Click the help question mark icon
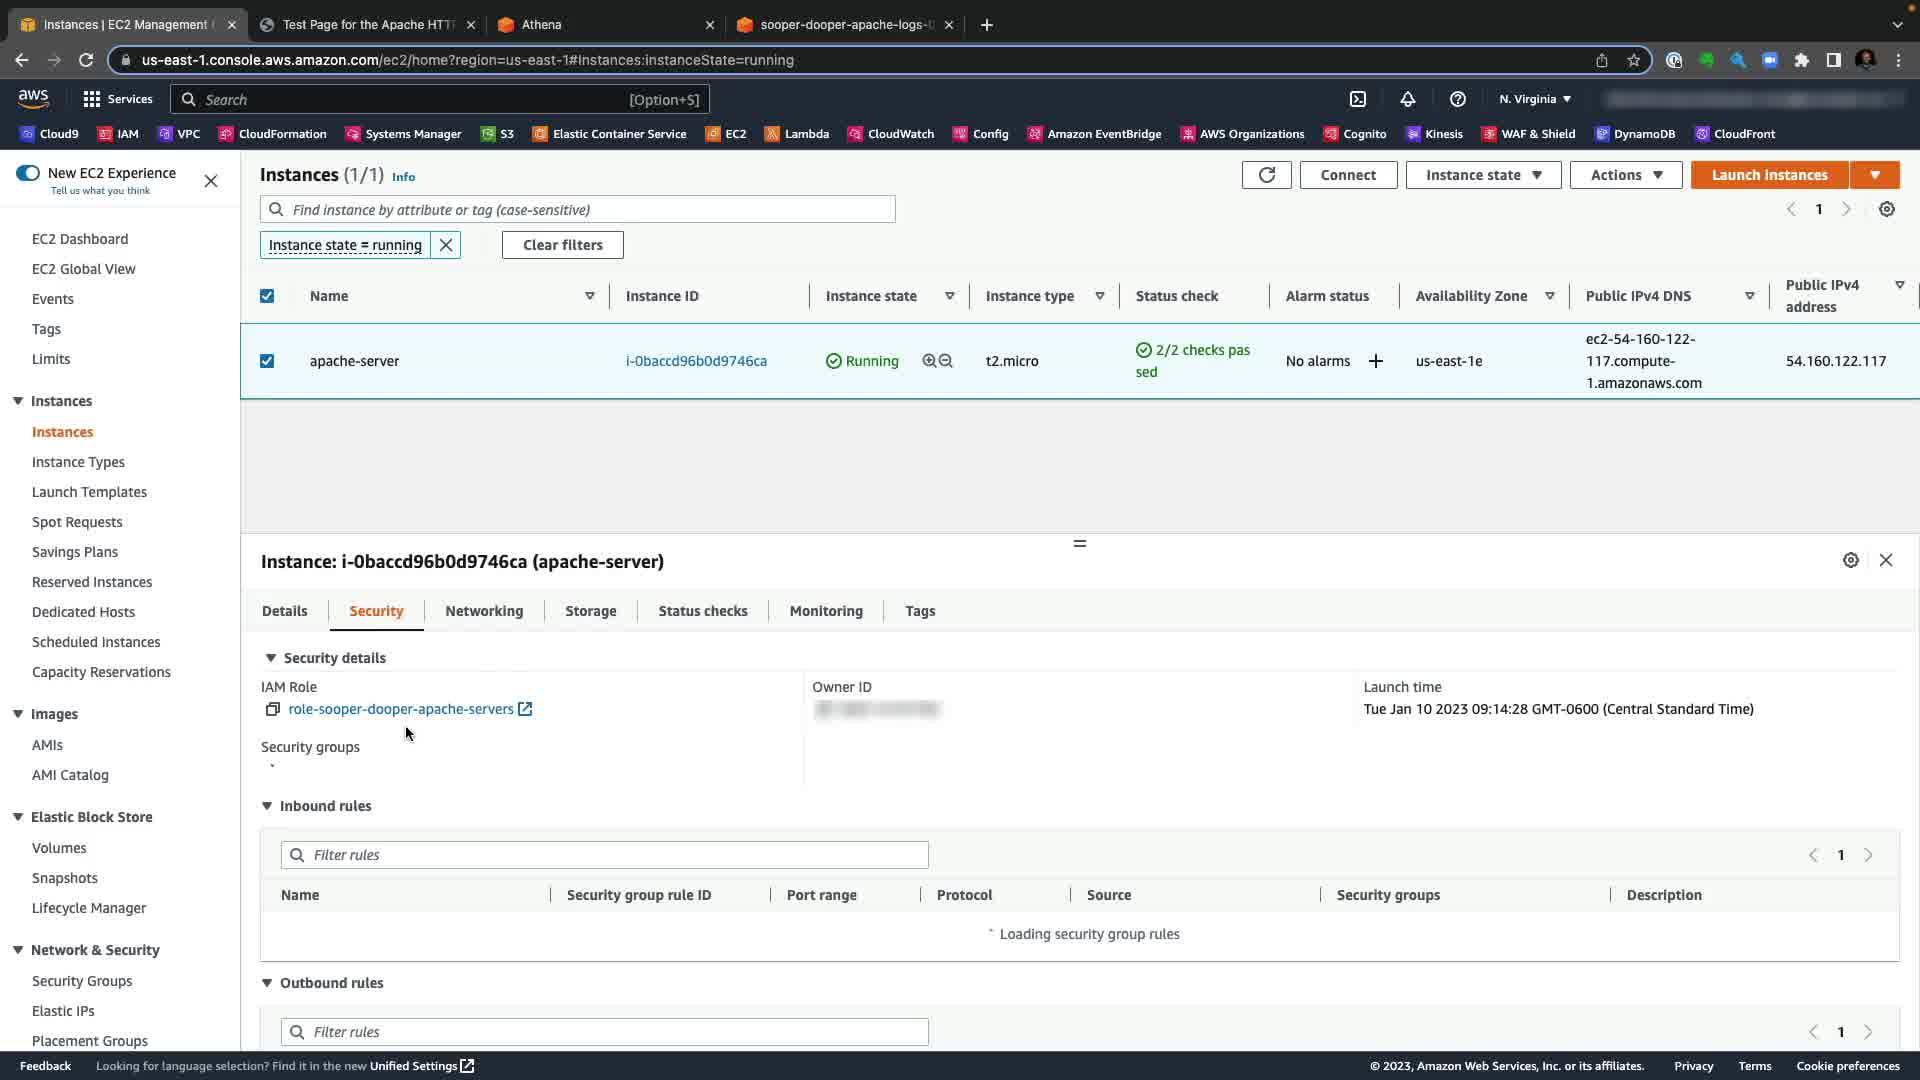This screenshot has width=1920, height=1080. click(x=1457, y=99)
